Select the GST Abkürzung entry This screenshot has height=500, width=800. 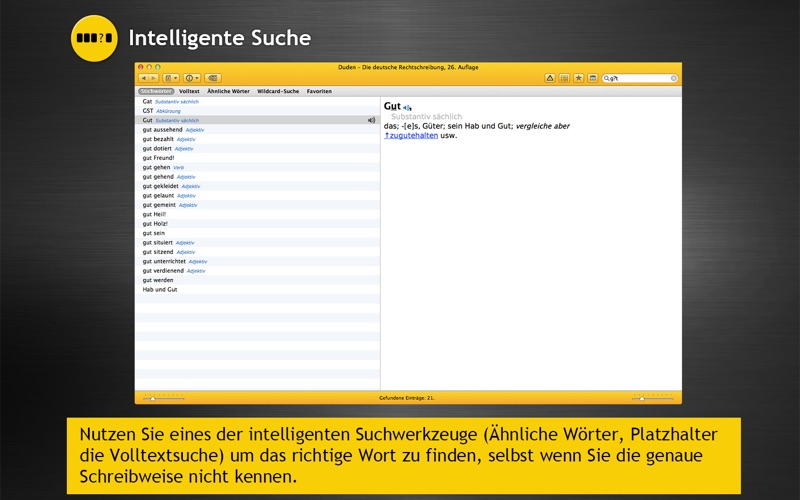pos(258,111)
